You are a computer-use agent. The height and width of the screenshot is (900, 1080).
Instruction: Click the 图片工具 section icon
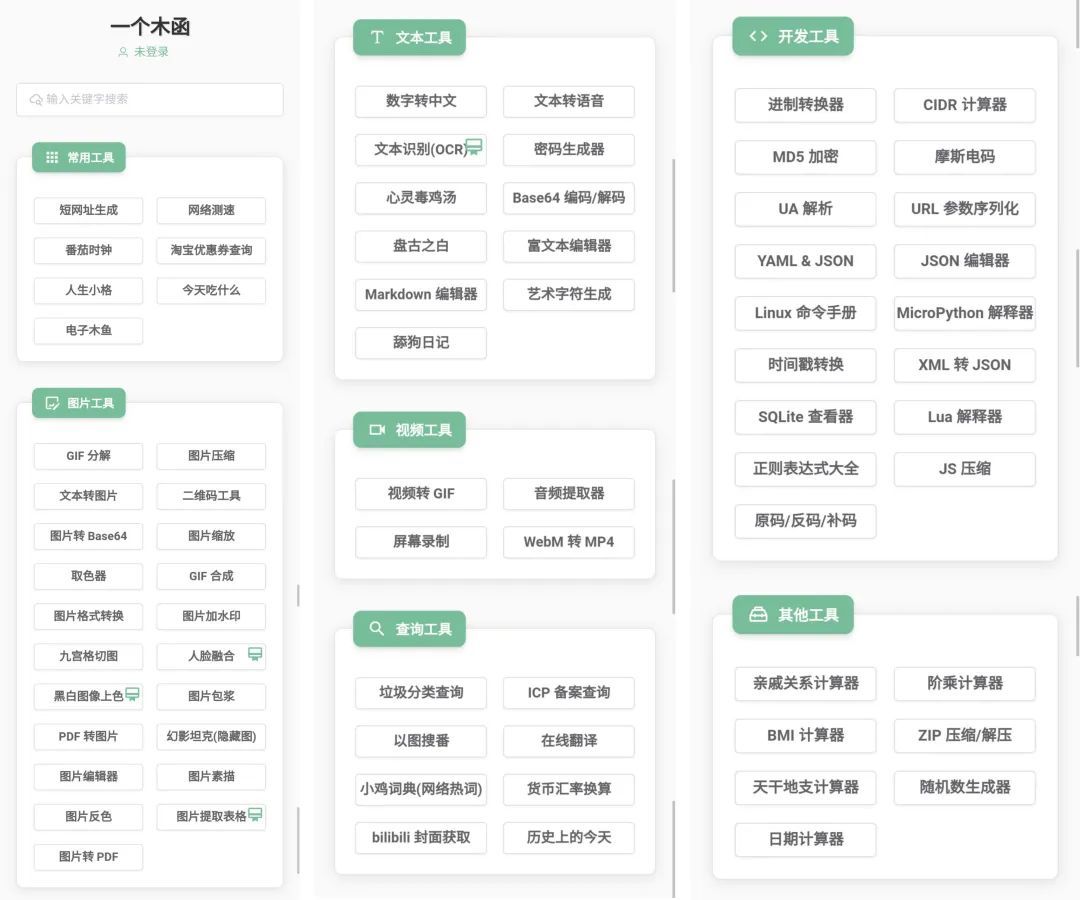(52, 404)
